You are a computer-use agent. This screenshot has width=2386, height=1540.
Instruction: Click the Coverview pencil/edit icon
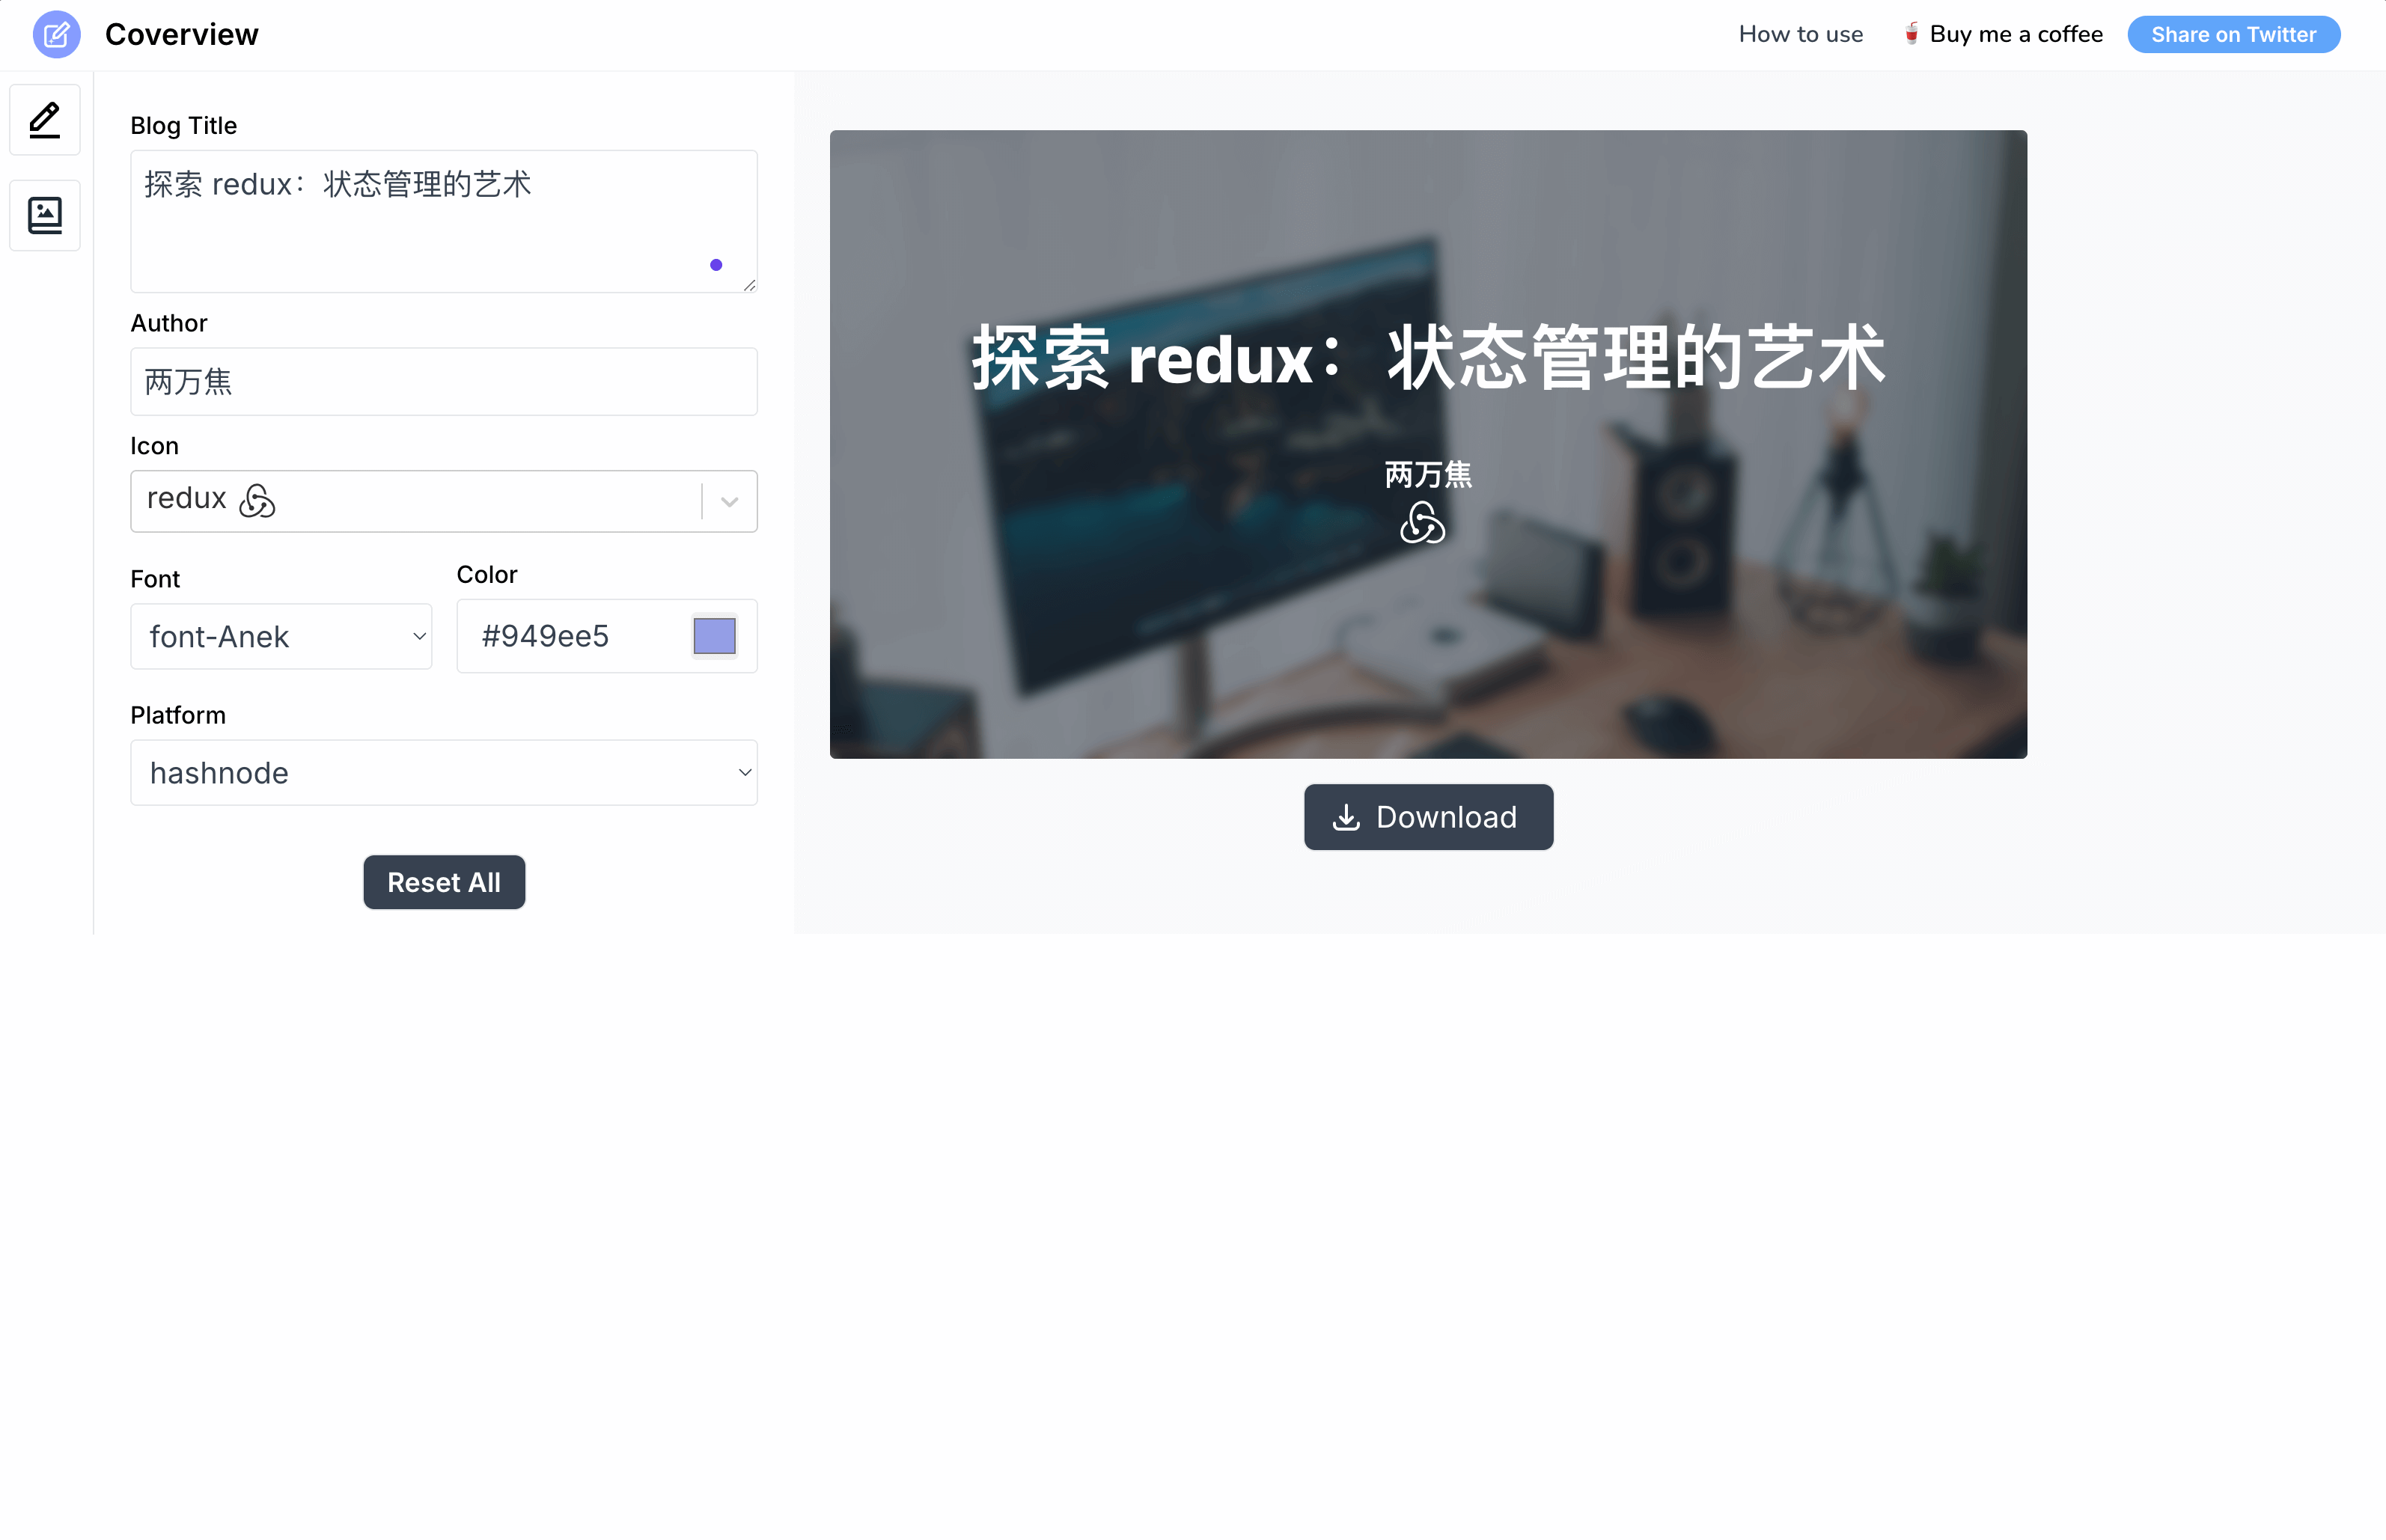(54, 34)
